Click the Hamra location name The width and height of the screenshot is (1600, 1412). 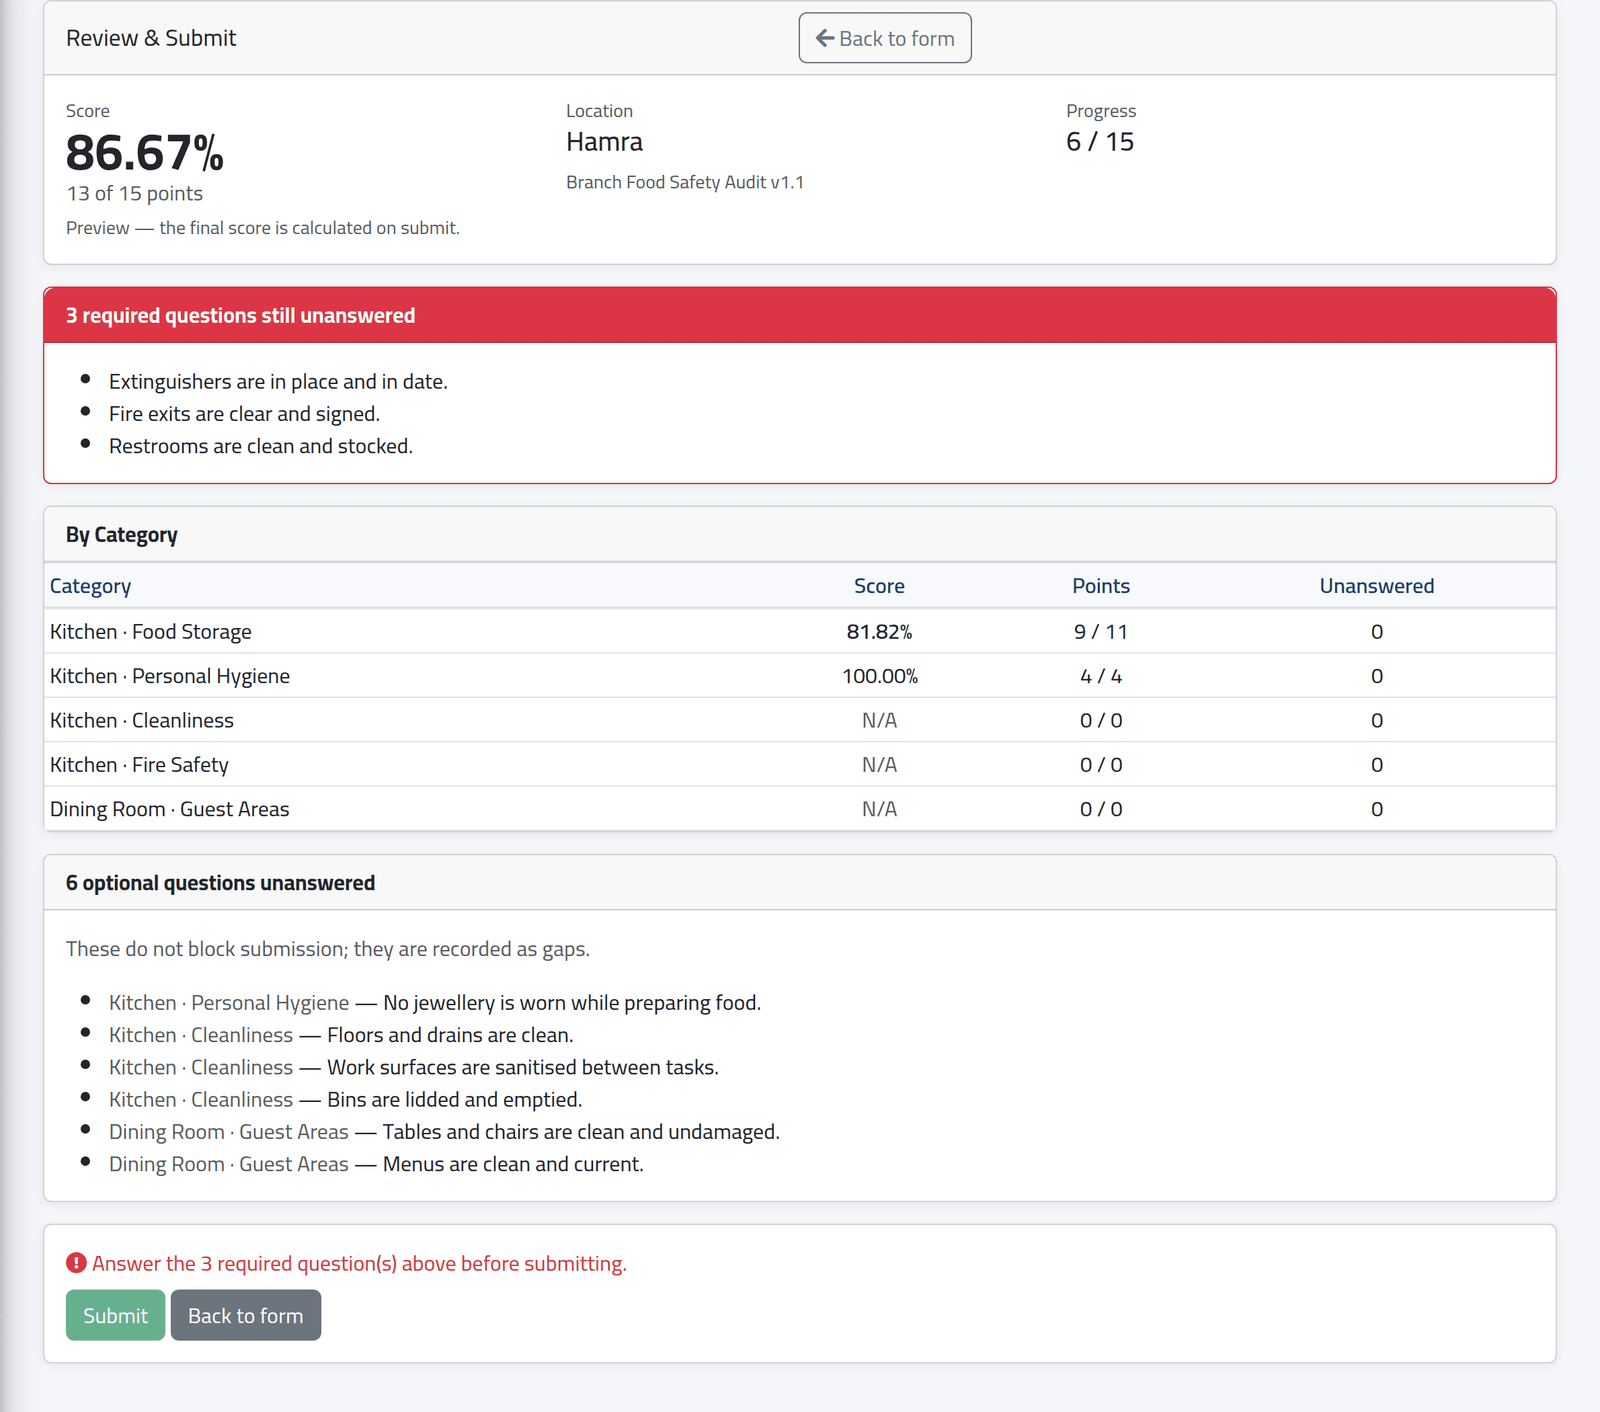point(604,142)
